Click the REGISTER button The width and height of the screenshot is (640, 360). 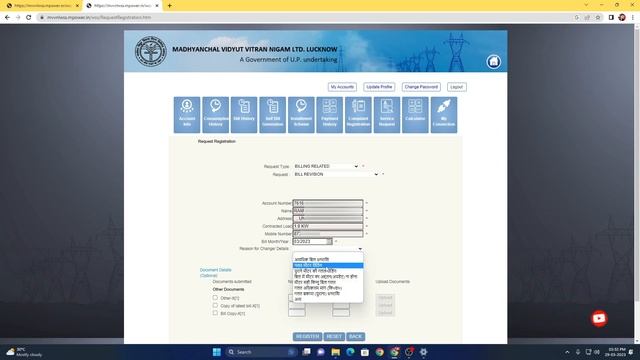click(307, 336)
